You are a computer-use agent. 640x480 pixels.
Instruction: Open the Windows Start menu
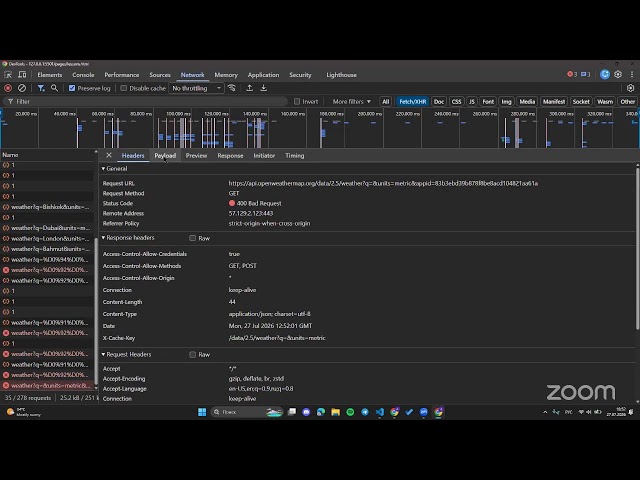pos(202,412)
